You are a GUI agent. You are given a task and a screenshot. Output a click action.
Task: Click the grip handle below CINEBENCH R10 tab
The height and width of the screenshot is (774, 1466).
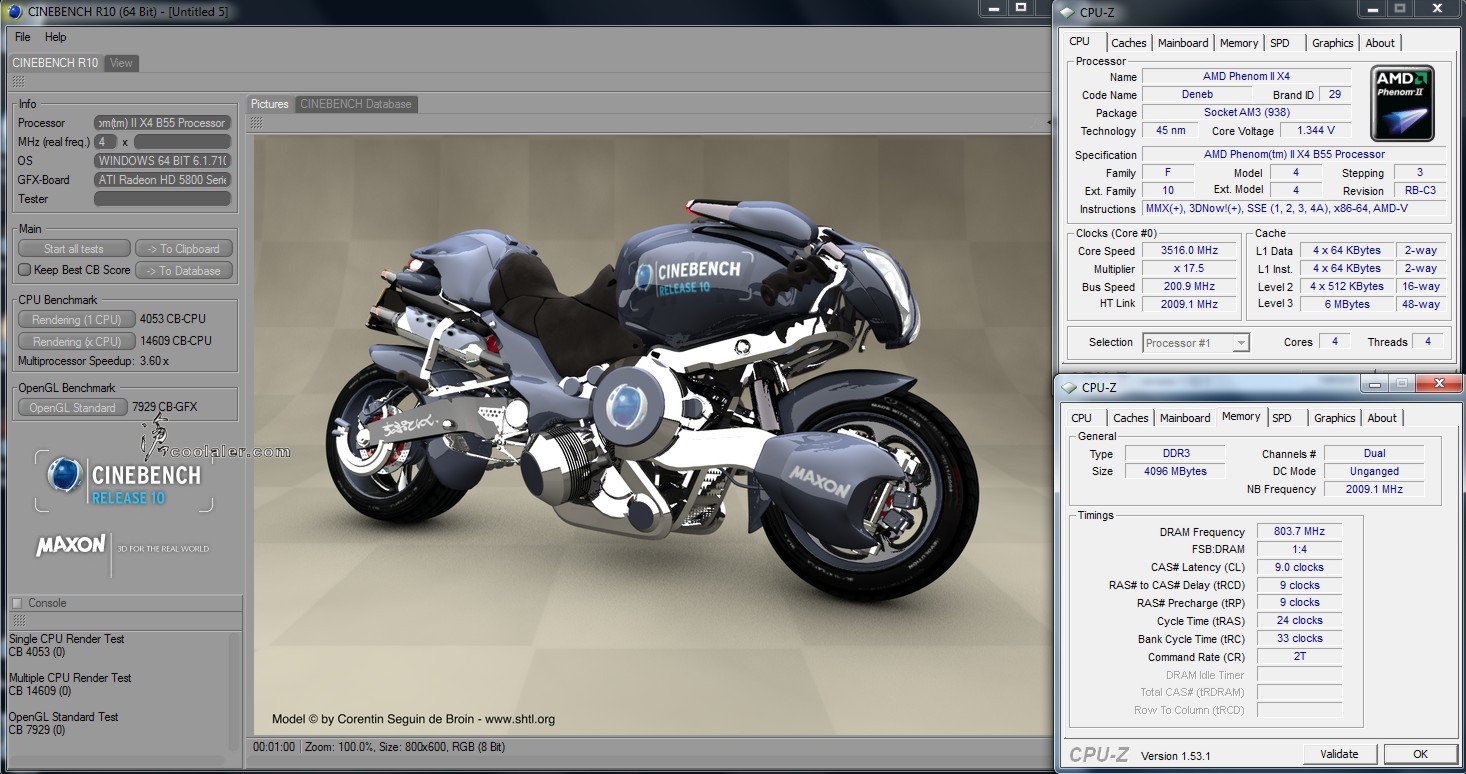coord(18,82)
